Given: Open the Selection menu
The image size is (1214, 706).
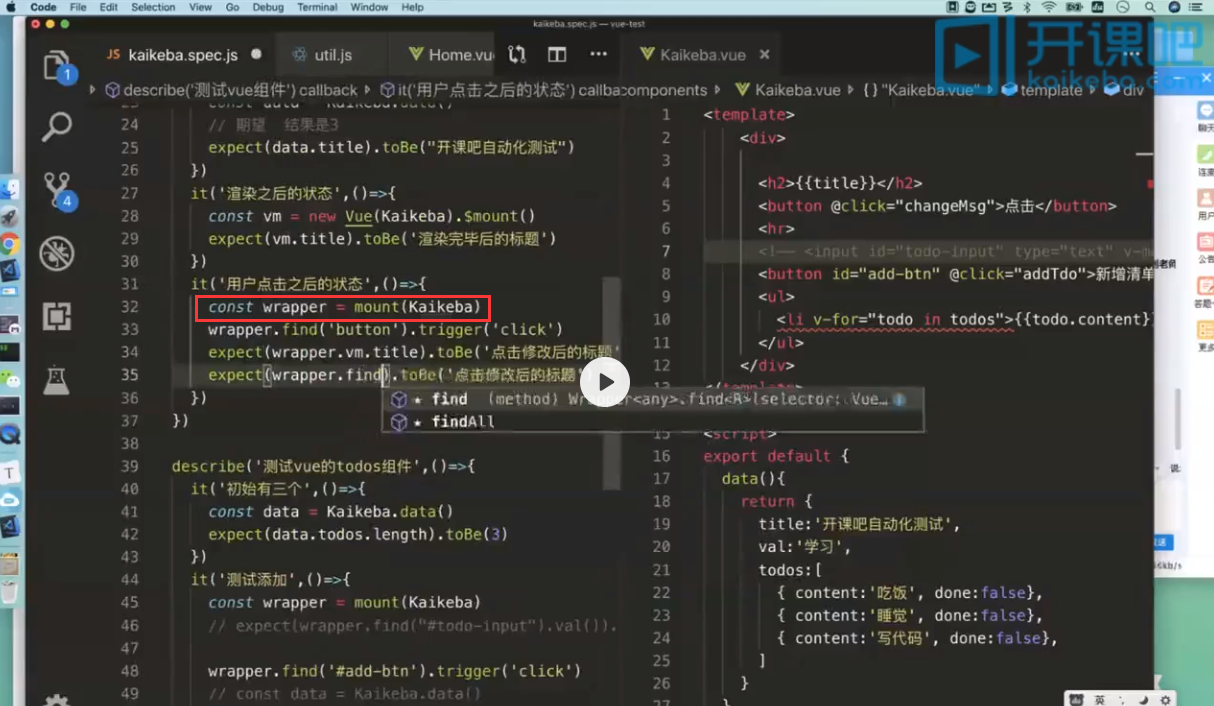Looking at the screenshot, I should click(x=153, y=7).
